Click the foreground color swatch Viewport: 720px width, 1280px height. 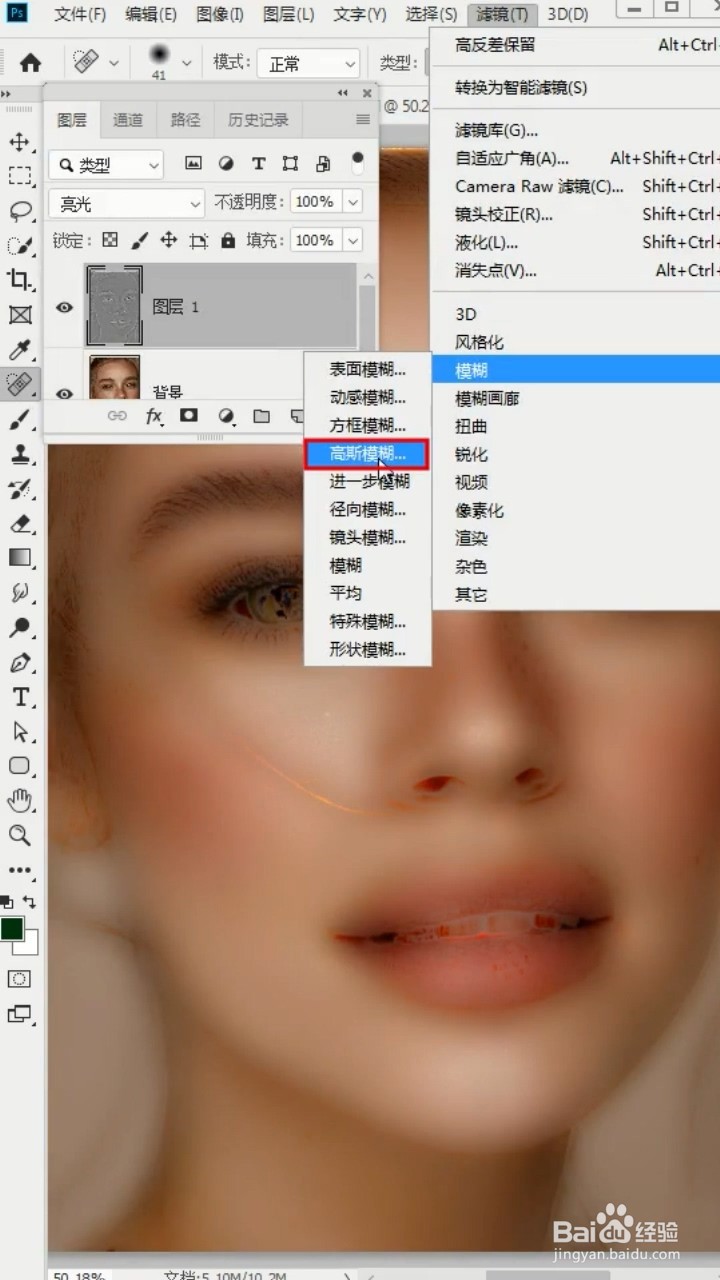pyautogui.click(x=12, y=929)
